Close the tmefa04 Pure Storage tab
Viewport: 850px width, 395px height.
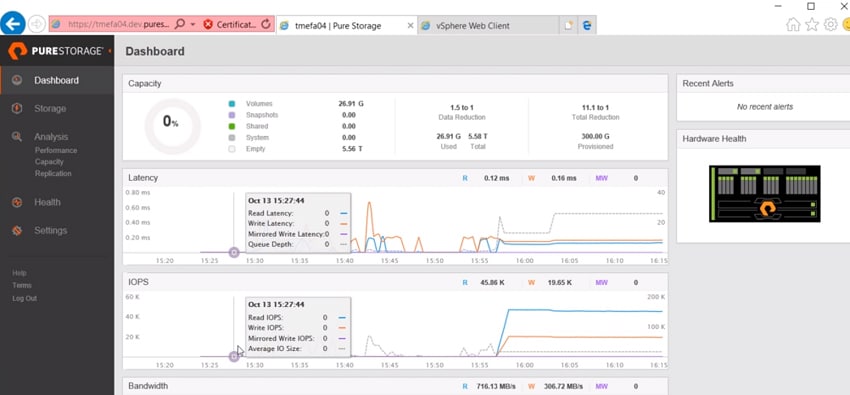[410, 25]
